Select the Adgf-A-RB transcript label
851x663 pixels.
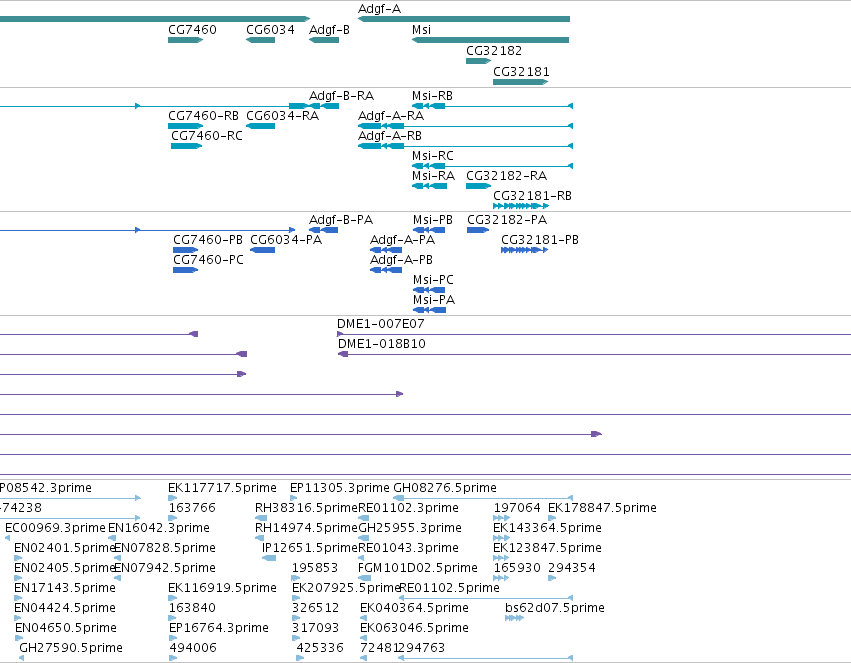click(390, 136)
